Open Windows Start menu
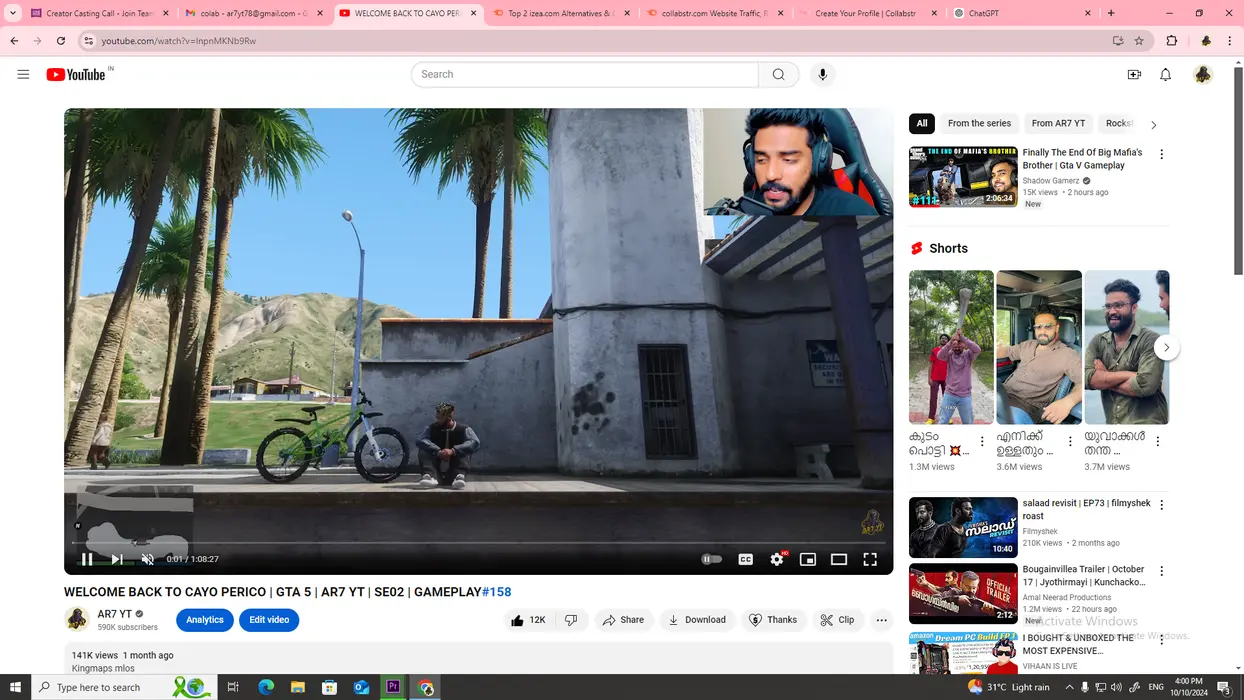Viewport: 1244px width, 700px height. tap(15, 687)
